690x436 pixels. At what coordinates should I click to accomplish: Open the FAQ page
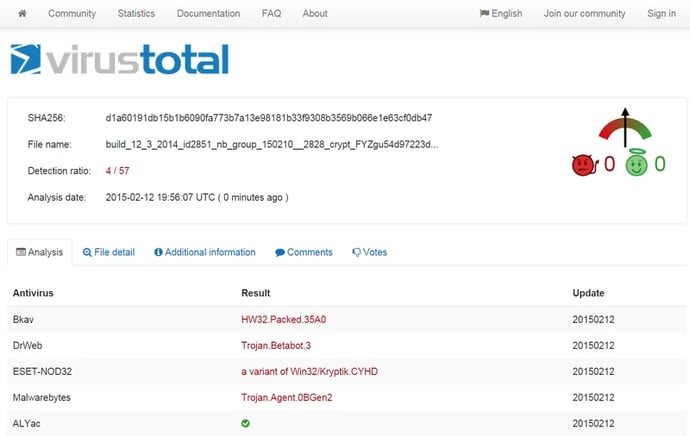[271, 14]
